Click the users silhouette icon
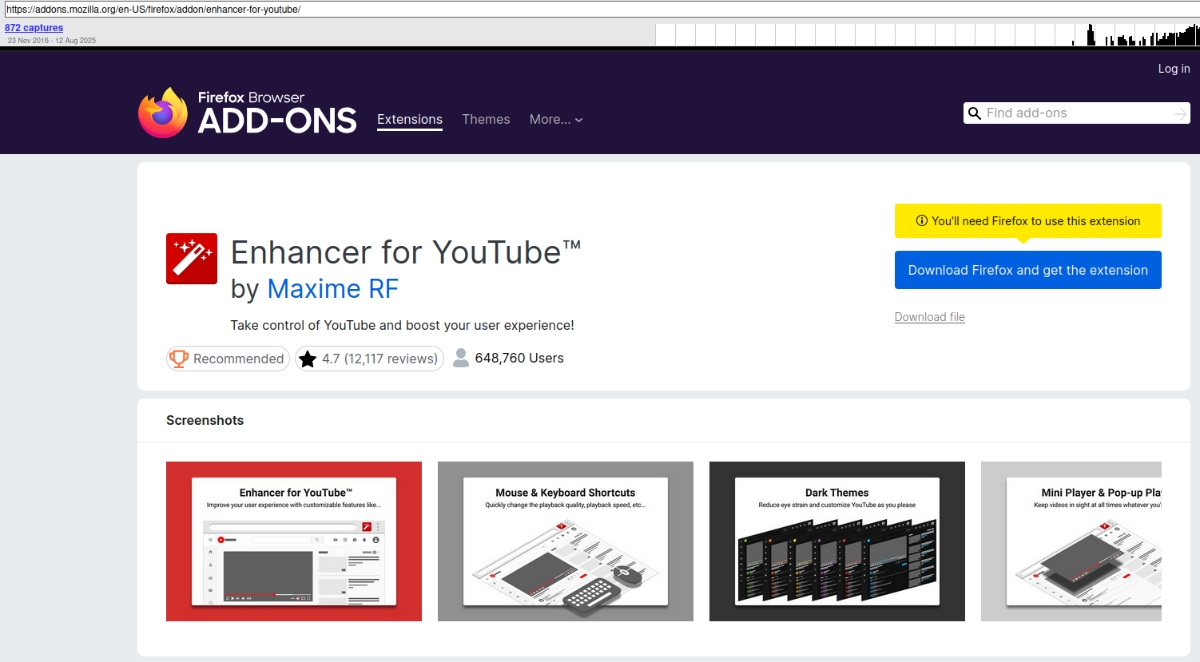 click(461, 358)
